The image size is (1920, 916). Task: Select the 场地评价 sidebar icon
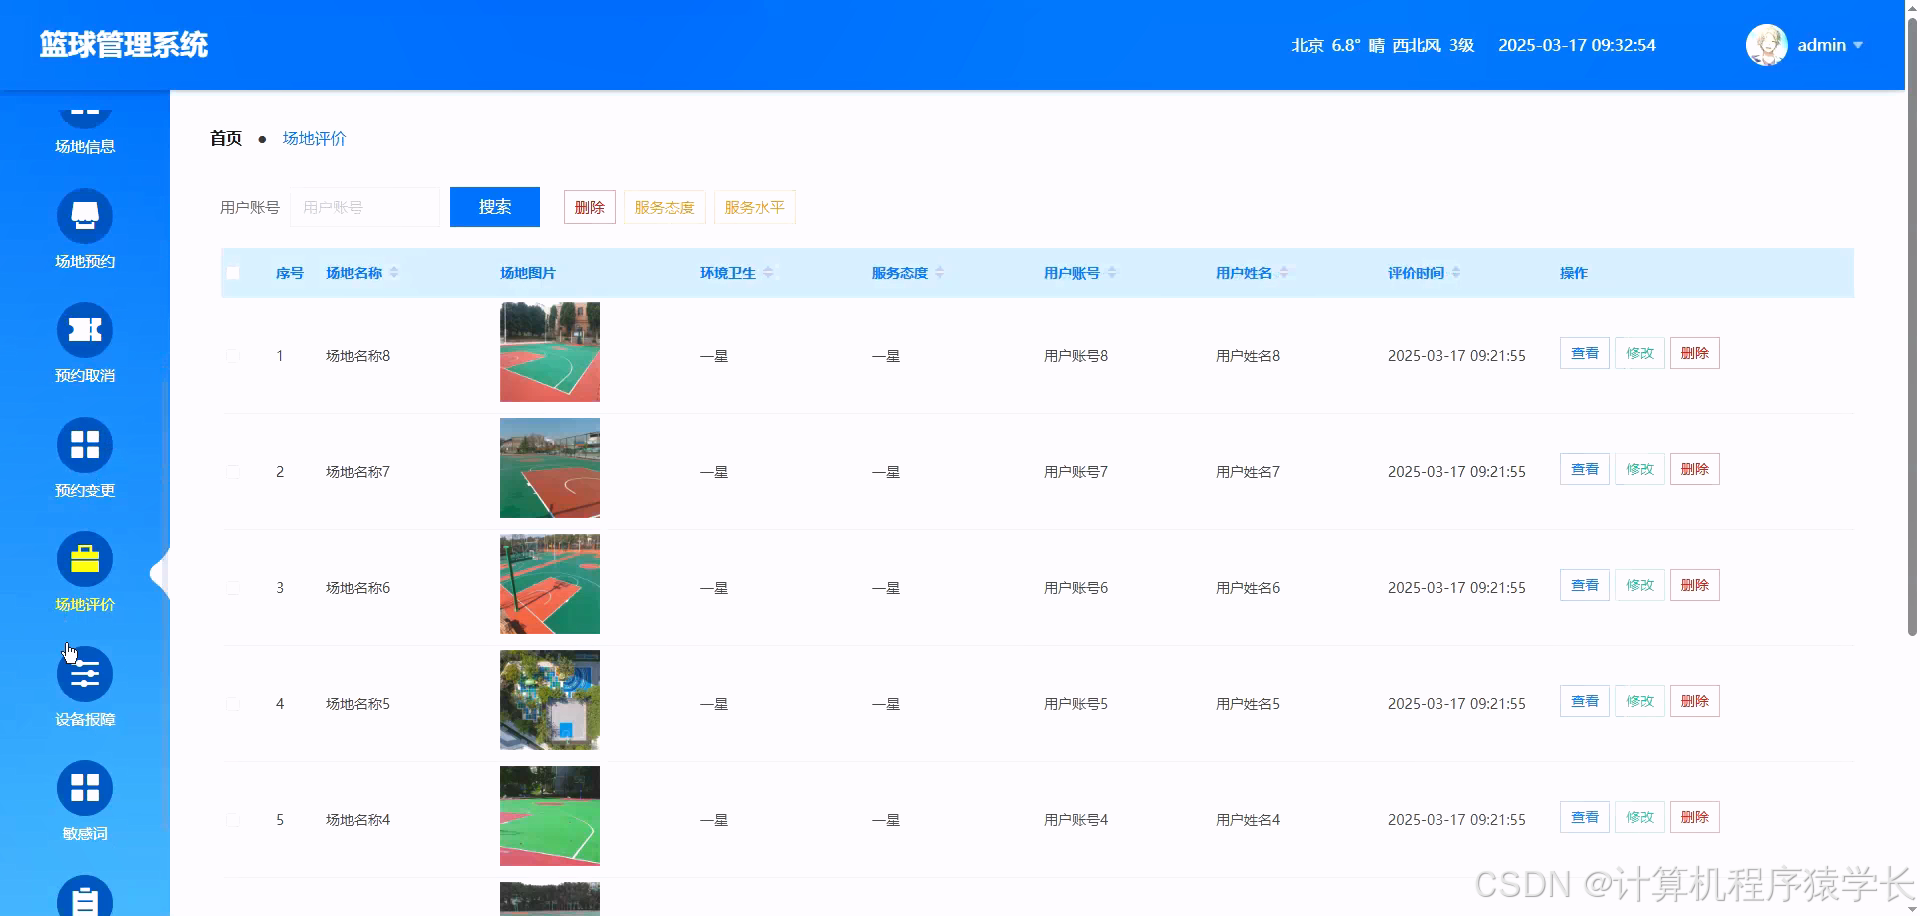click(x=84, y=559)
